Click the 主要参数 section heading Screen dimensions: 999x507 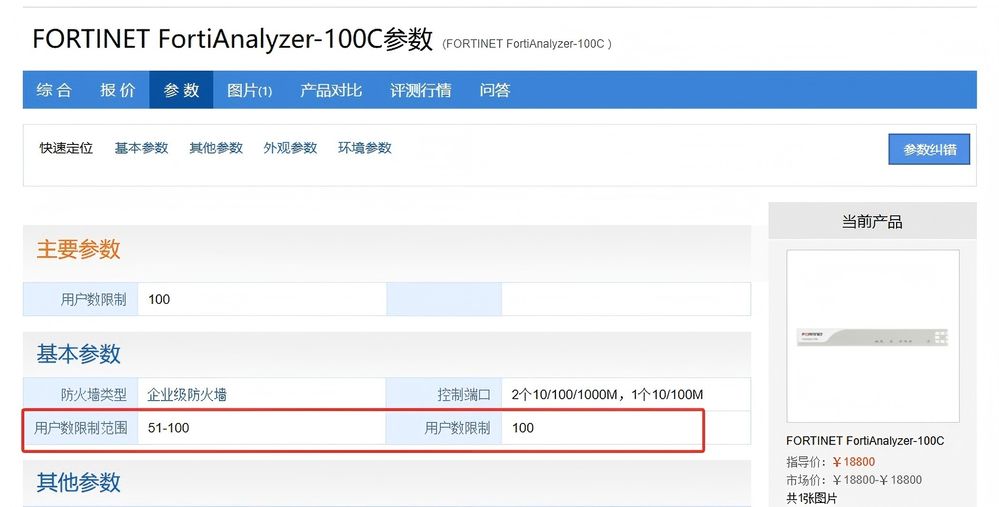click(78, 249)
